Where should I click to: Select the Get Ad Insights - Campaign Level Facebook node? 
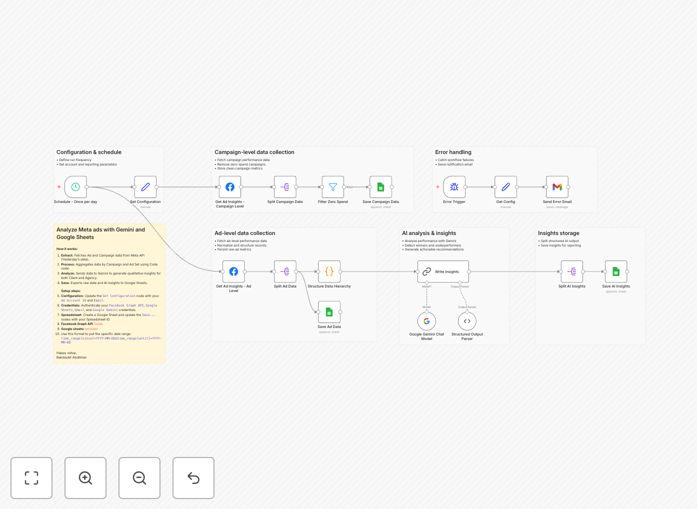[x=230, y=187]
